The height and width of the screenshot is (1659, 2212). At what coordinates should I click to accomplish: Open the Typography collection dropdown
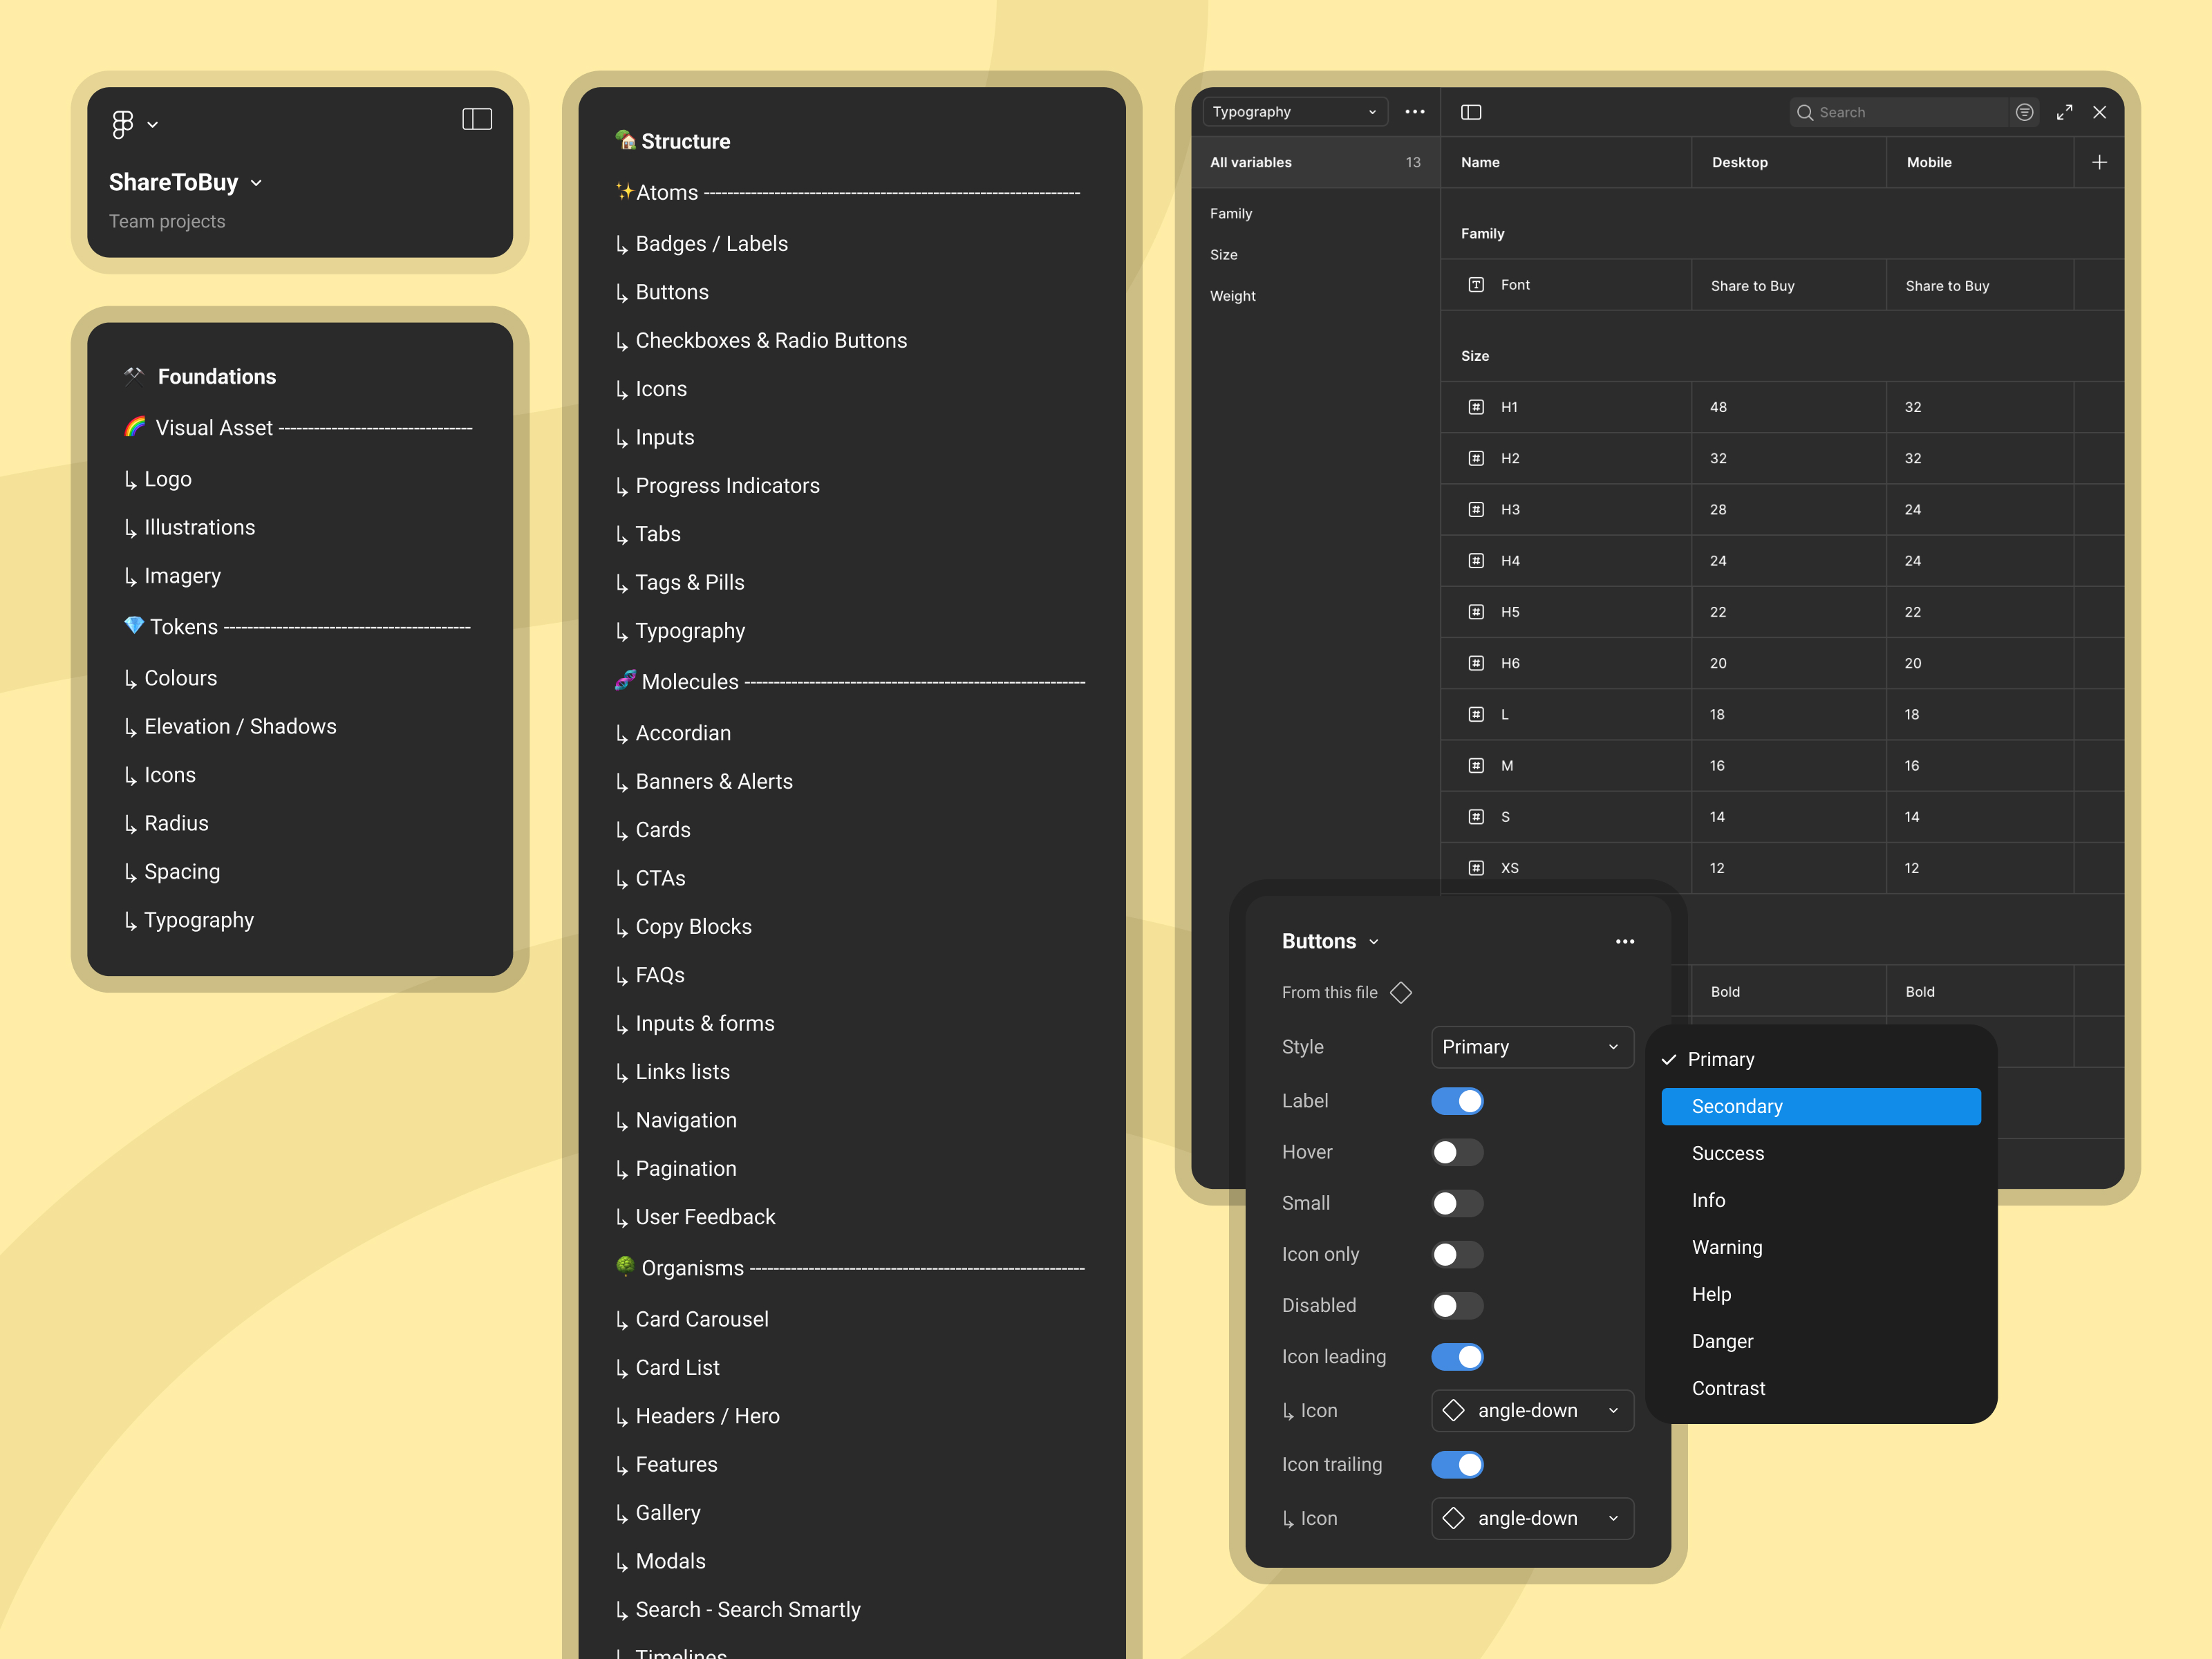tap(1294, 112)
